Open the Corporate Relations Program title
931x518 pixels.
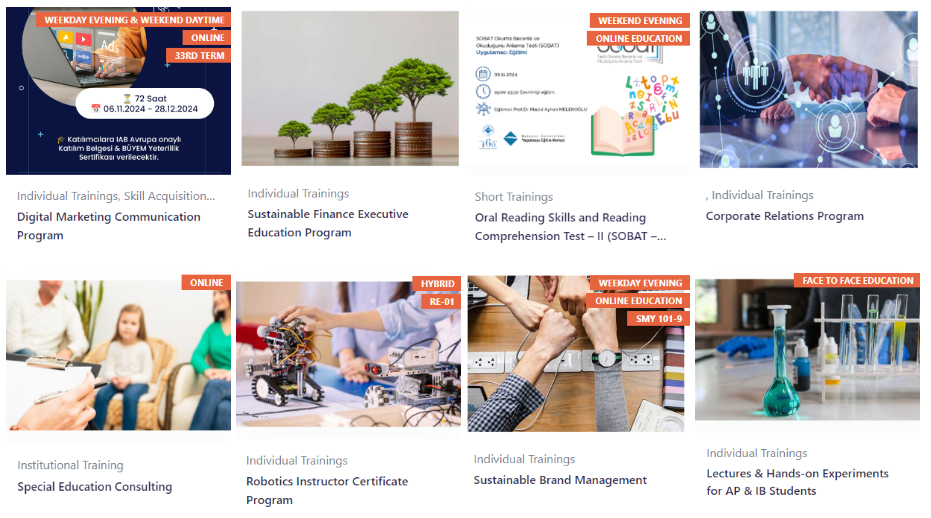pos(784,216)
